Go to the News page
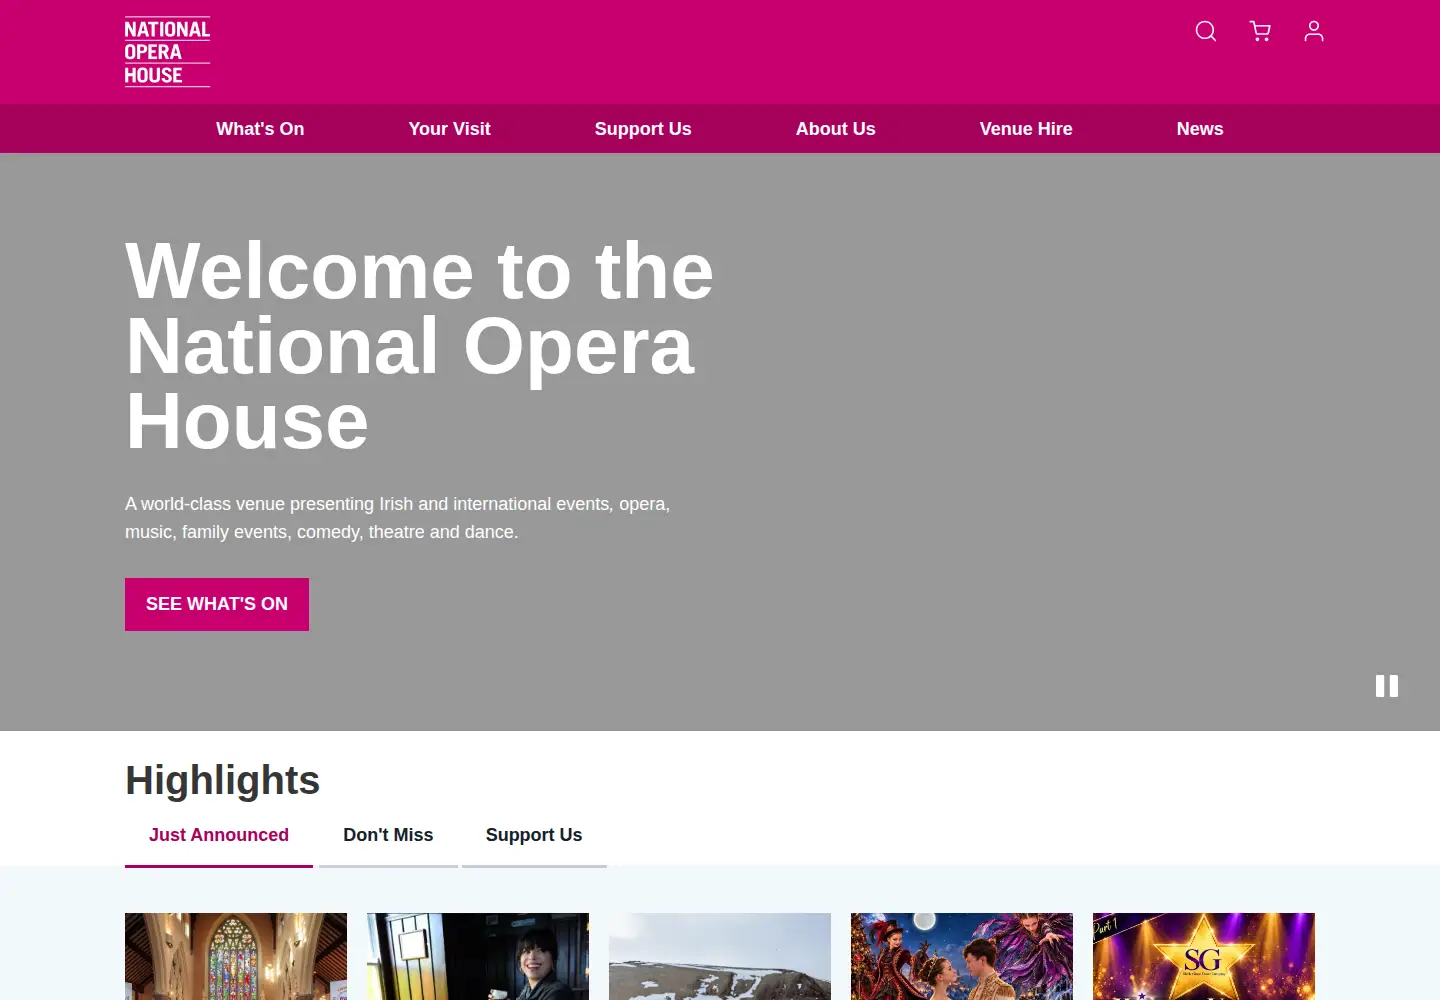The width and height of the screenshot is (1440, 1000). [1200, 129]
